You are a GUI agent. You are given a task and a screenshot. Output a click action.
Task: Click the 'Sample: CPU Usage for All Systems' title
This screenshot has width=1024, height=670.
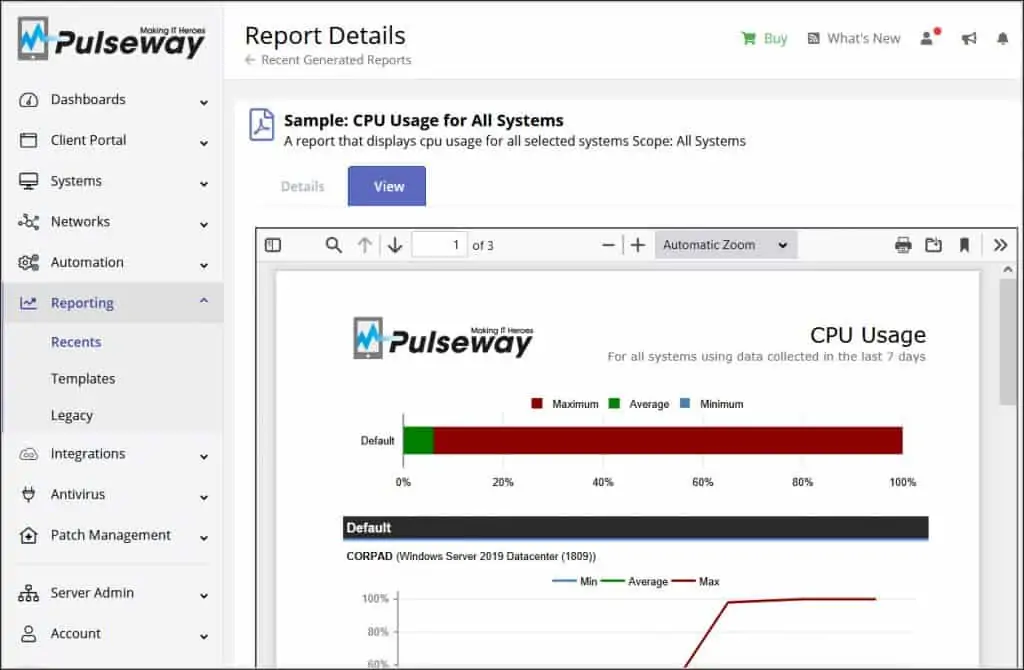[423, 121]
